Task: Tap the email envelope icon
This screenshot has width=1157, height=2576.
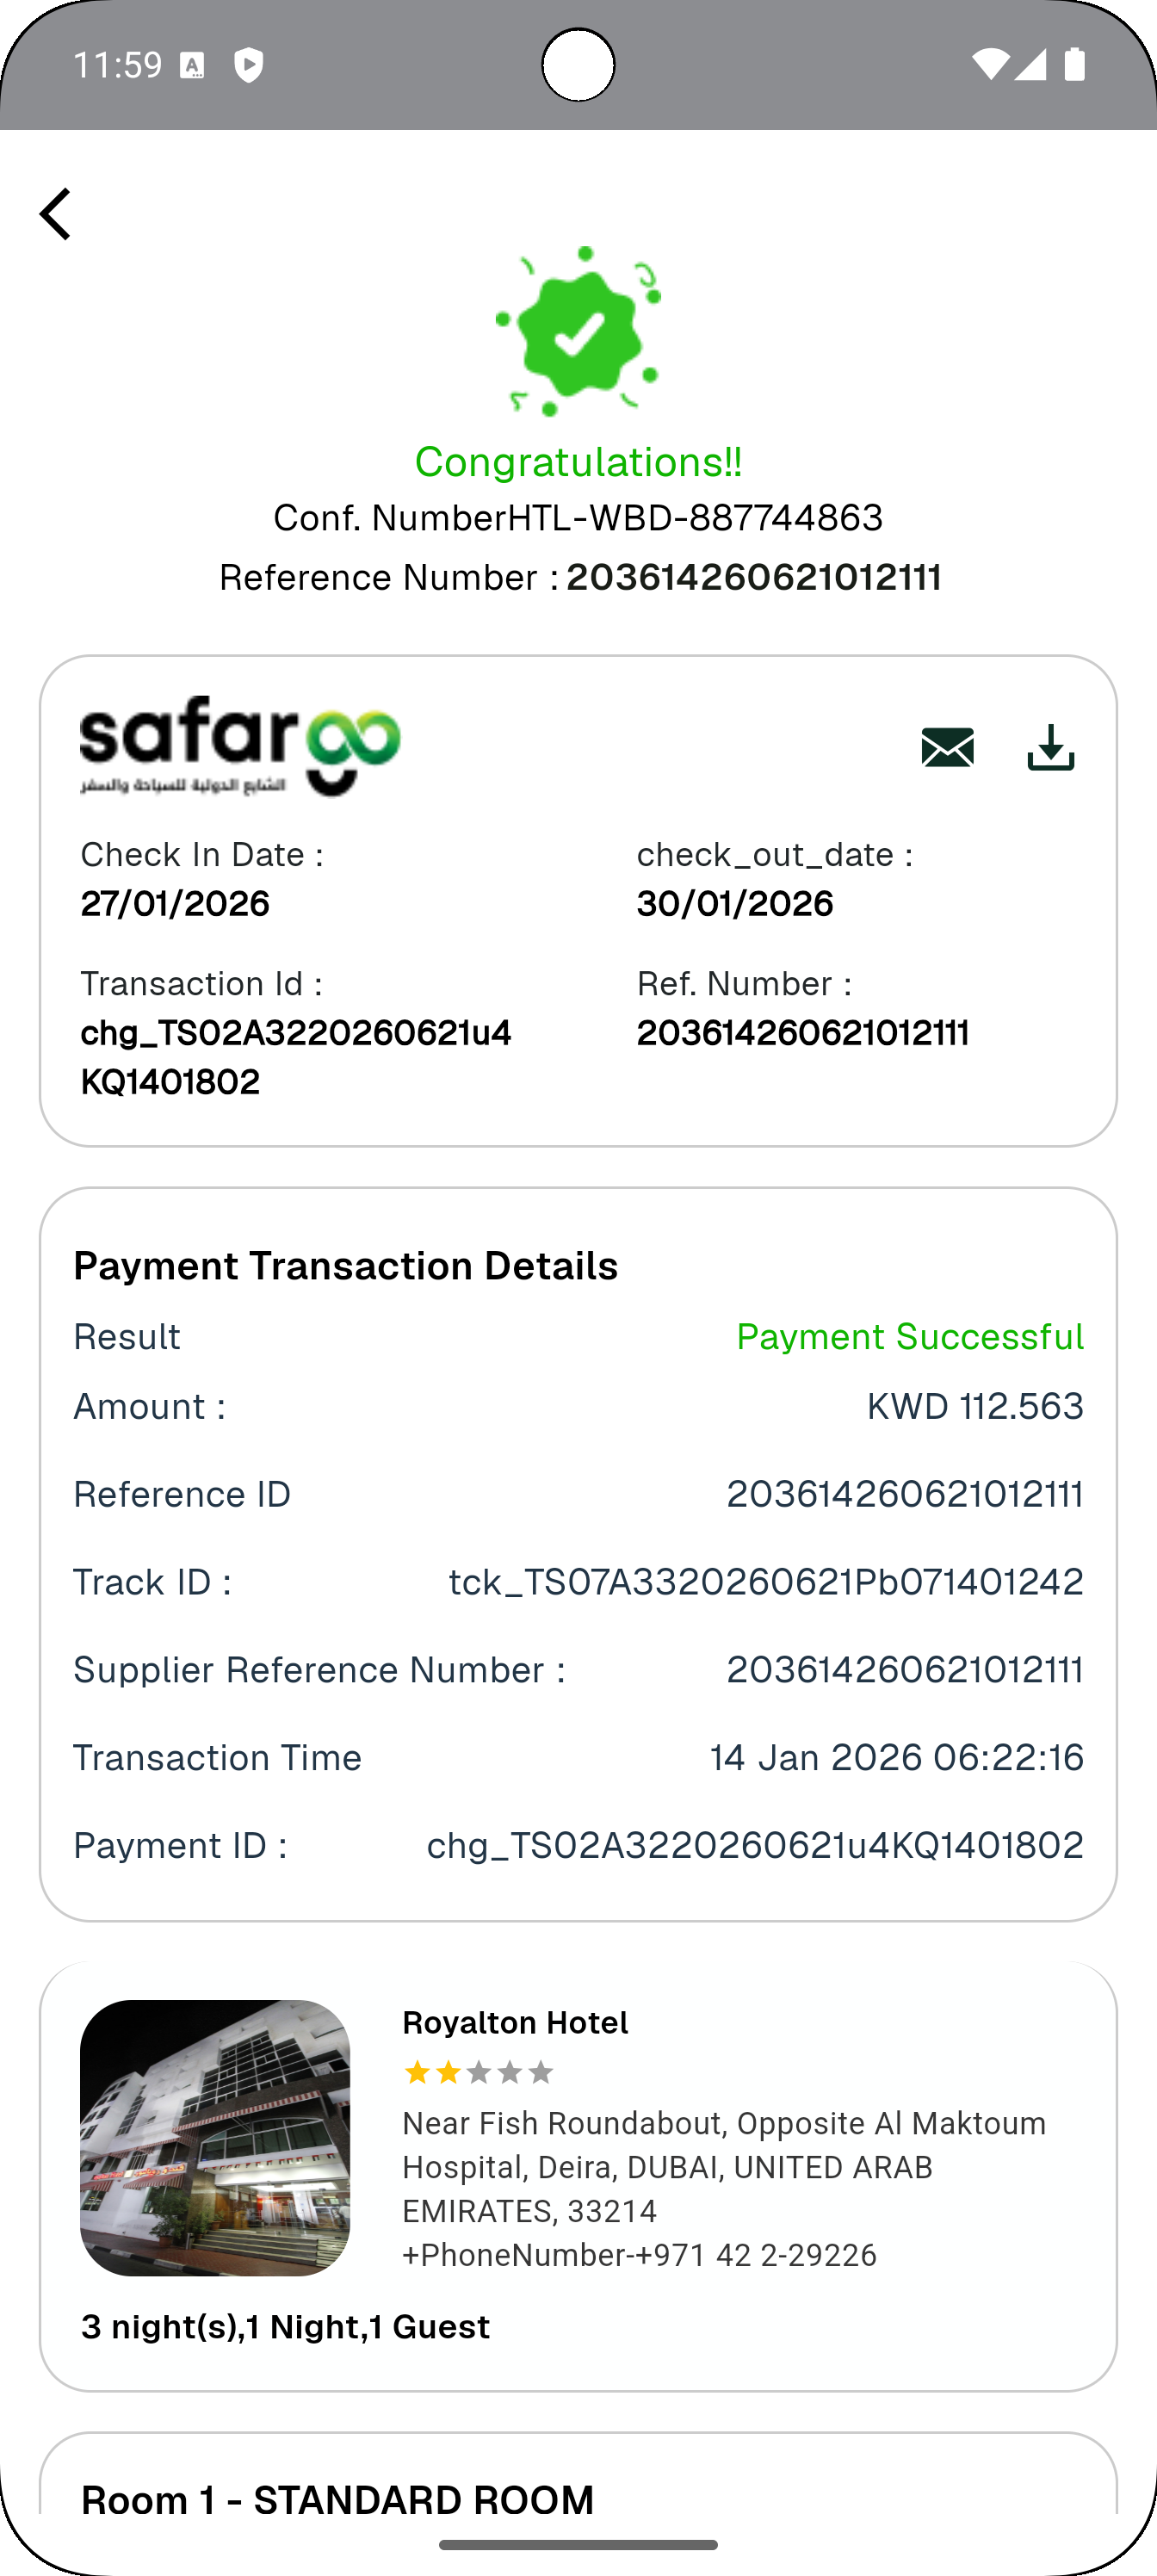Action: click(x=947, y=748)
